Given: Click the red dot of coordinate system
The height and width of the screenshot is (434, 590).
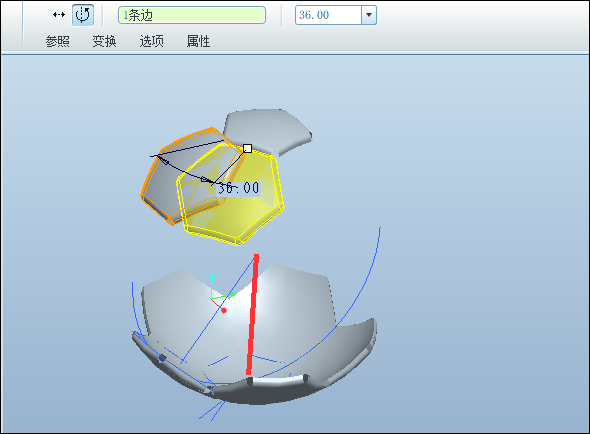Looking at the screenshot, I should (224, 311).
